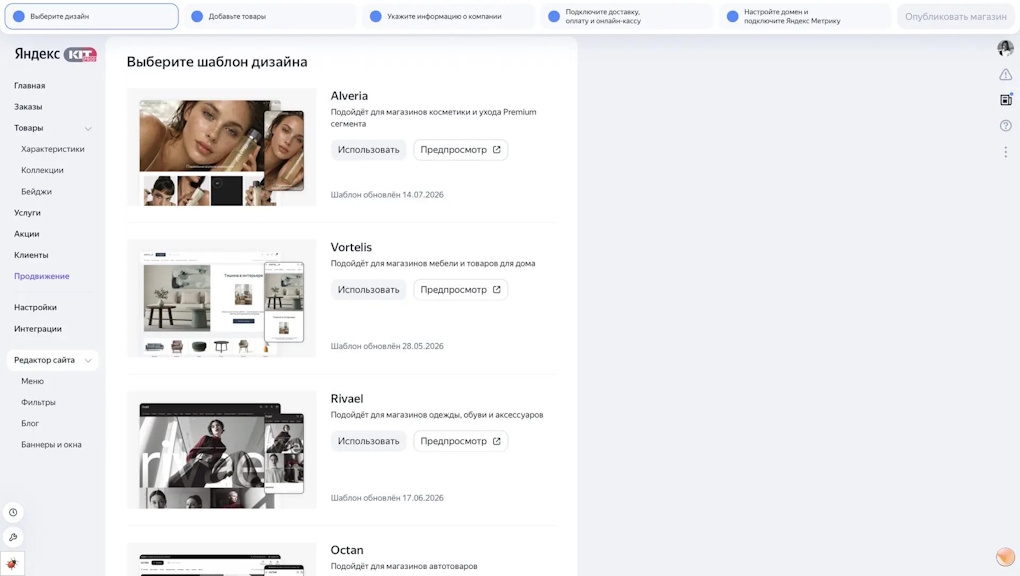The height and width of the screenshot is (576, 1020).
Task: Open Бейджи in the sidebar
Action: coord(36,191)
